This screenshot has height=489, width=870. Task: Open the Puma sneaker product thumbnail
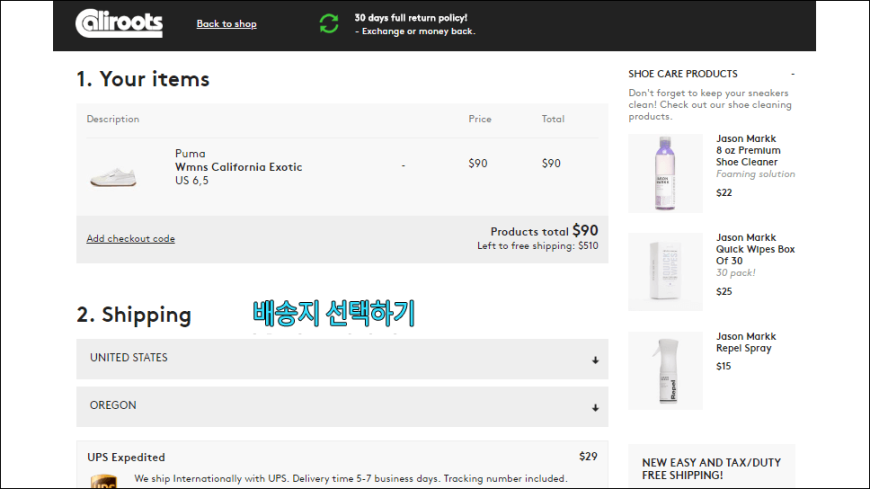113,177
